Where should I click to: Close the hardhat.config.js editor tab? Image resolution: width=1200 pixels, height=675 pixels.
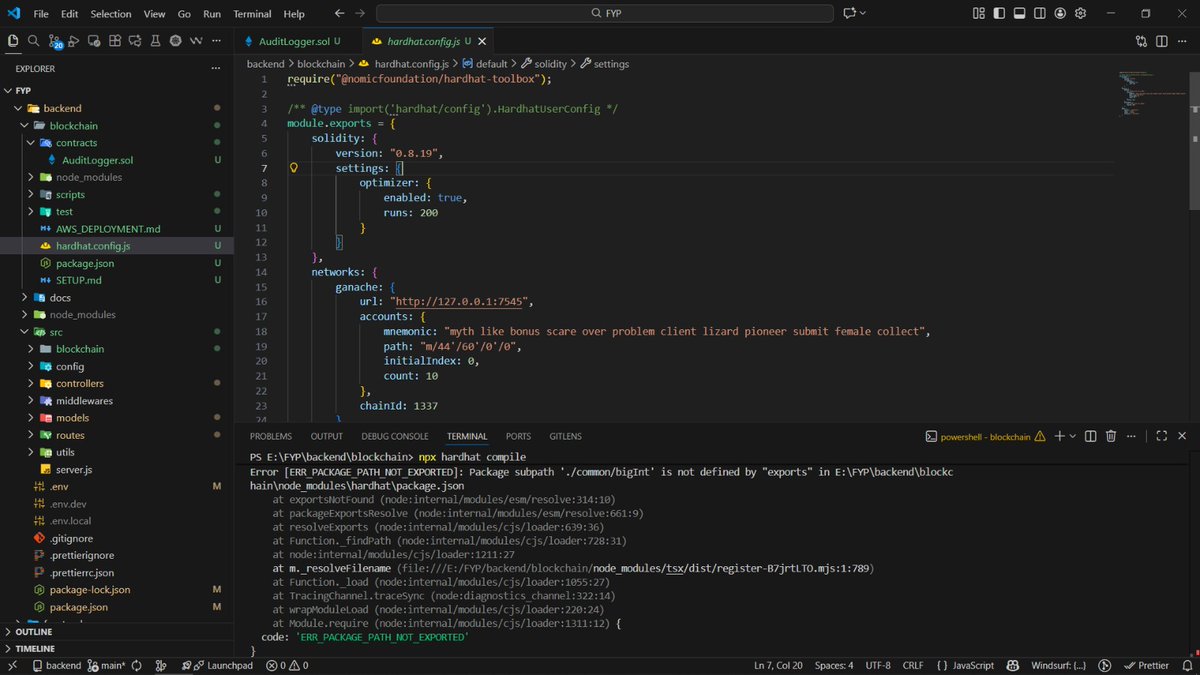point(482,41)
